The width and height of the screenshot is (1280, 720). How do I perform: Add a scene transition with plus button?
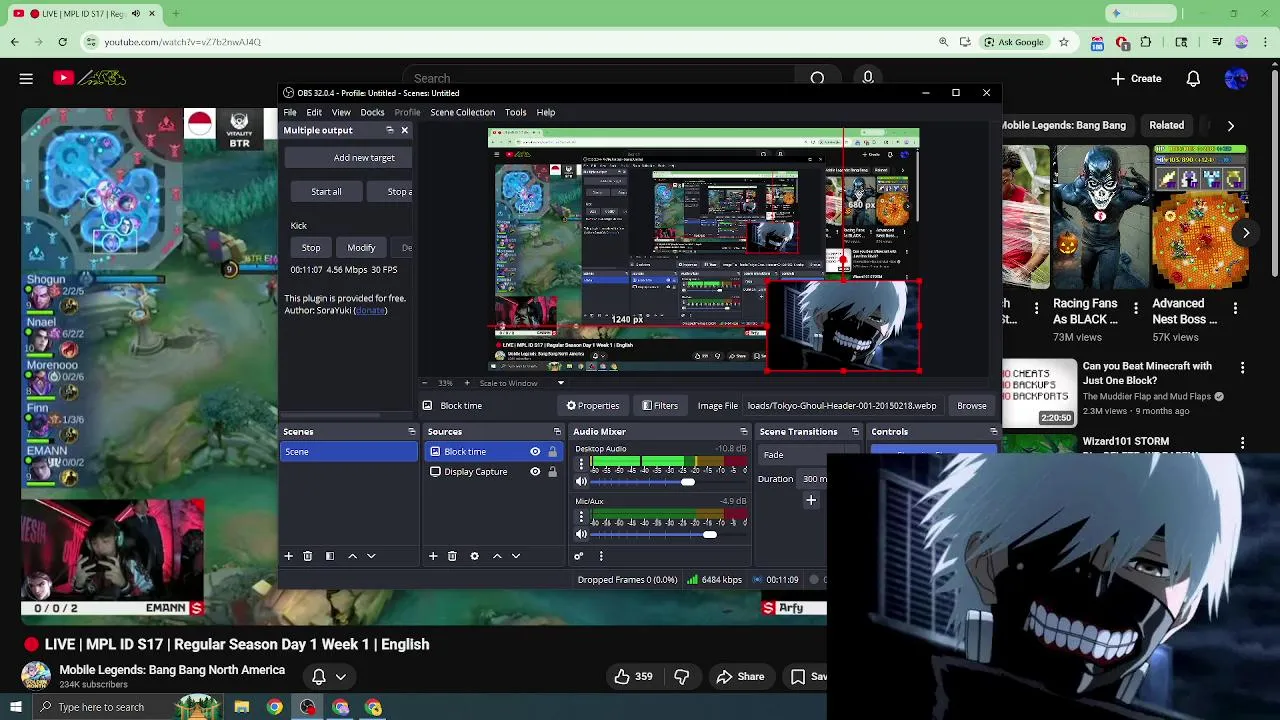[x=811, y=499]
